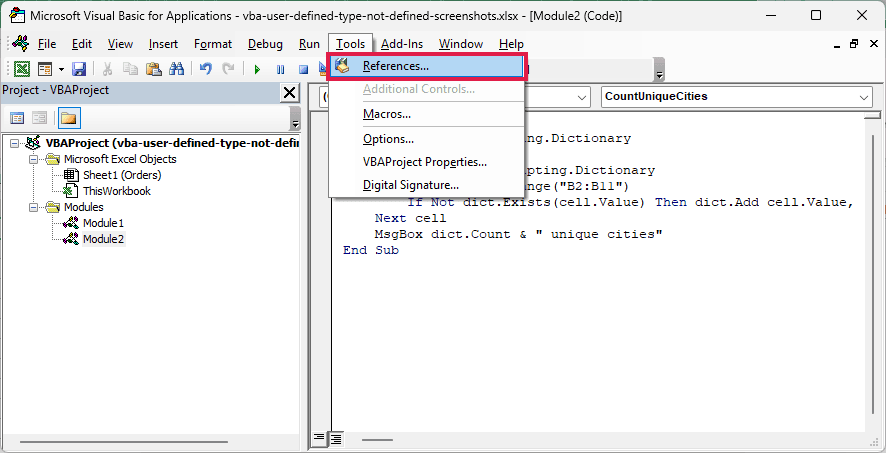Open Macros from the Tools menu
Screen dimensions: 886x453
tap(427, 114)
